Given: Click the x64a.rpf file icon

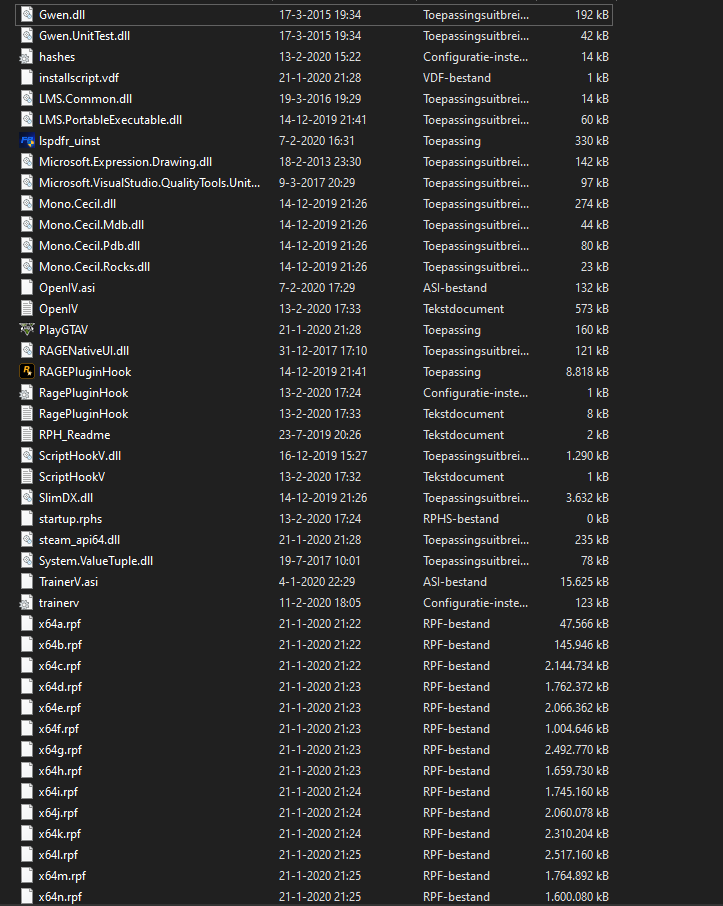Looking at the screenshot, I should pyautogui.click(x=27, y=623).
